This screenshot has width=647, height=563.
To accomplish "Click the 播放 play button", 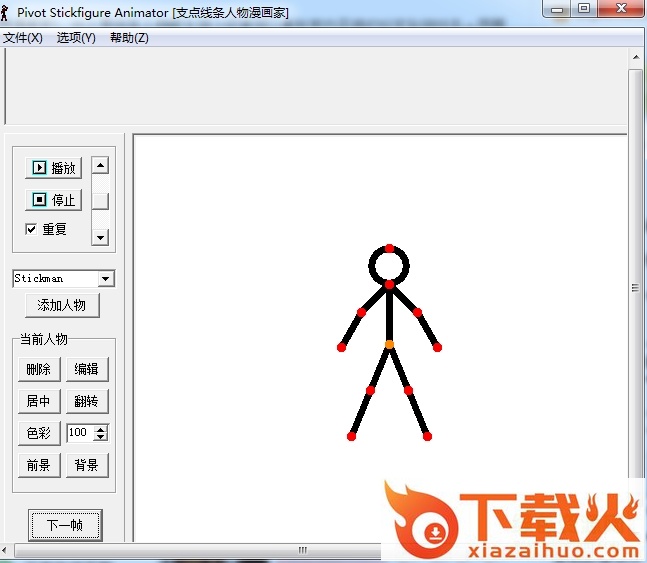I will click(54, 168).
